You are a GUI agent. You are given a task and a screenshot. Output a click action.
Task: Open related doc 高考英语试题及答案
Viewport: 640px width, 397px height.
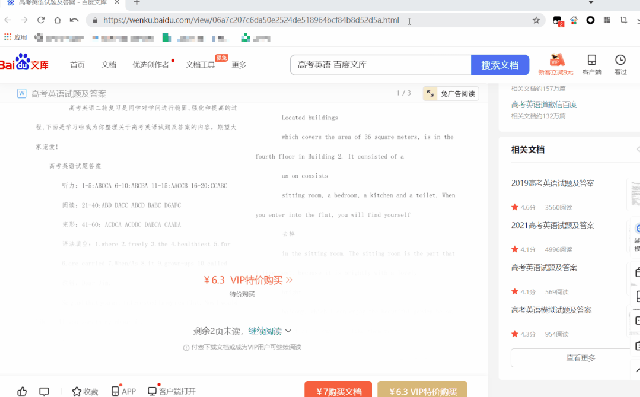[544, 268]
